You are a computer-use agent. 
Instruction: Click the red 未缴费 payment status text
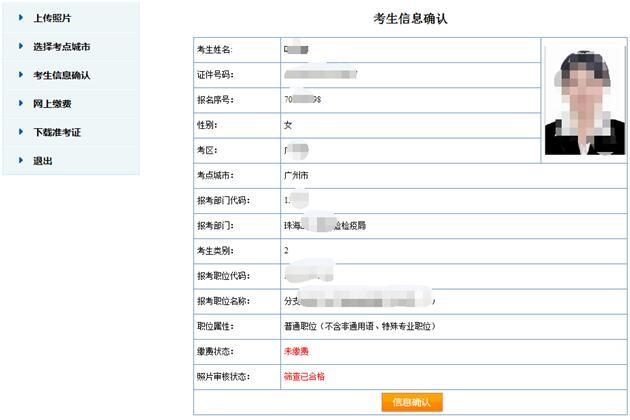(x=296, y=351)
